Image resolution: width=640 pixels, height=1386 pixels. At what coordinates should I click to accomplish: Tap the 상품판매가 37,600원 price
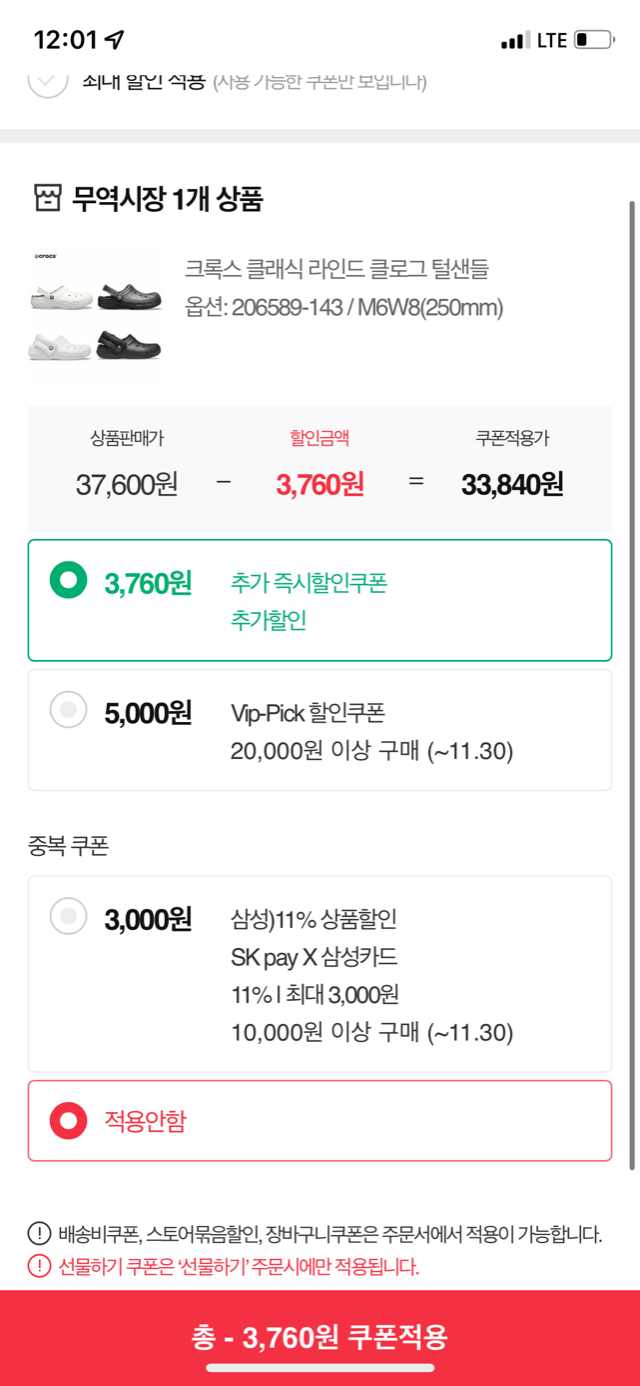click(127, 484)
